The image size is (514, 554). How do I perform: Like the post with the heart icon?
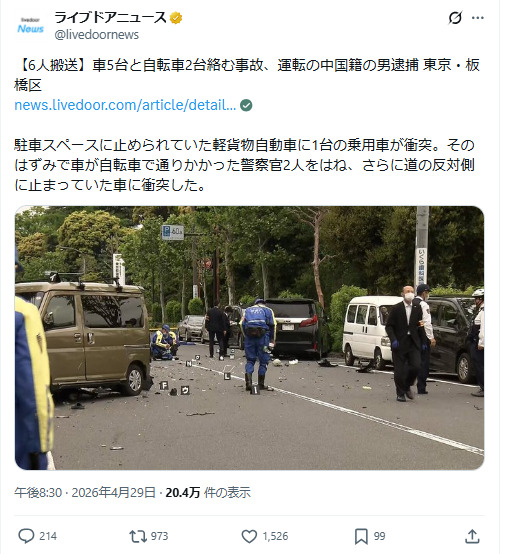click(249, 536)
